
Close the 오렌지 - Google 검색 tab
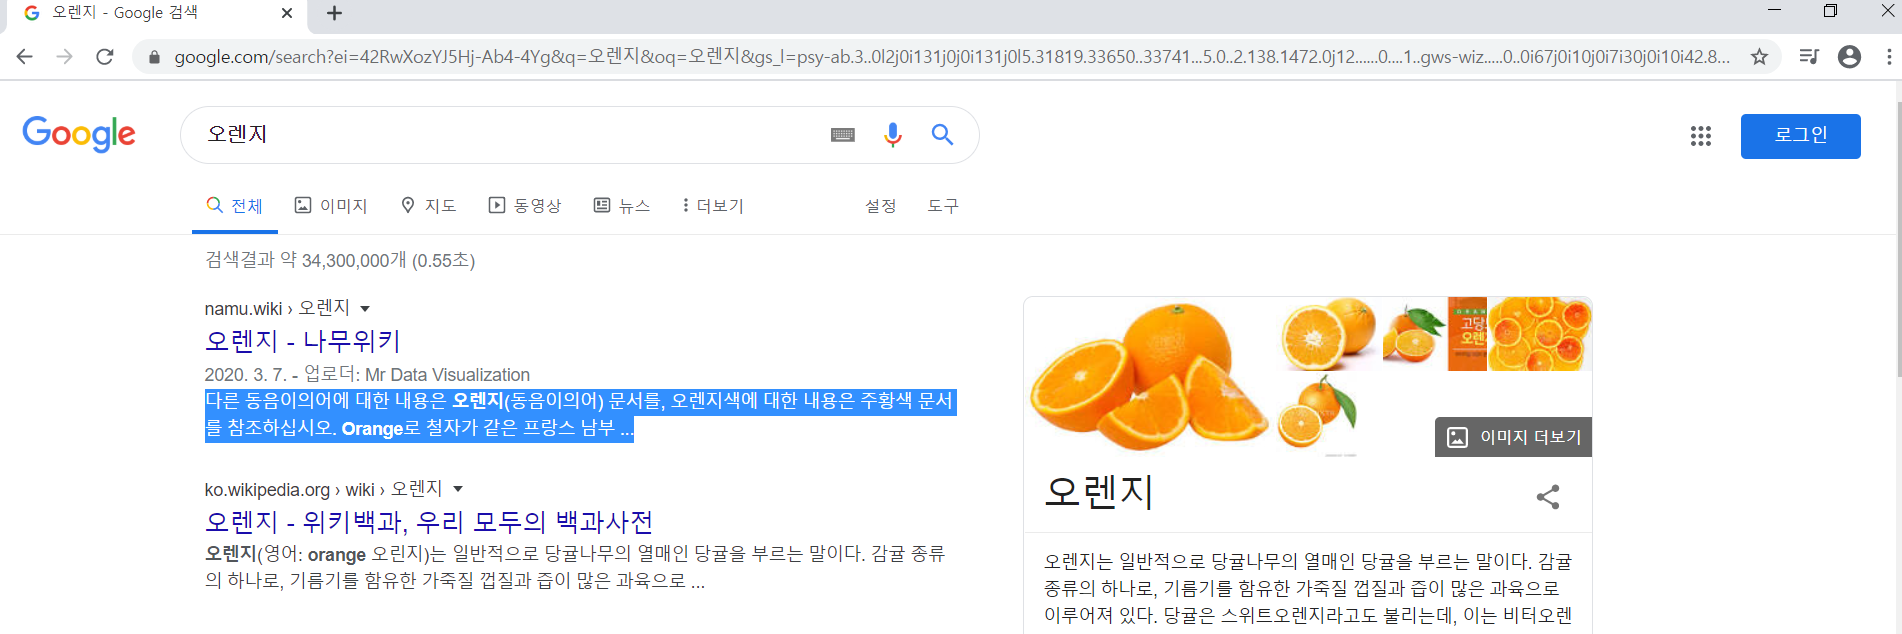coord(287,13)
